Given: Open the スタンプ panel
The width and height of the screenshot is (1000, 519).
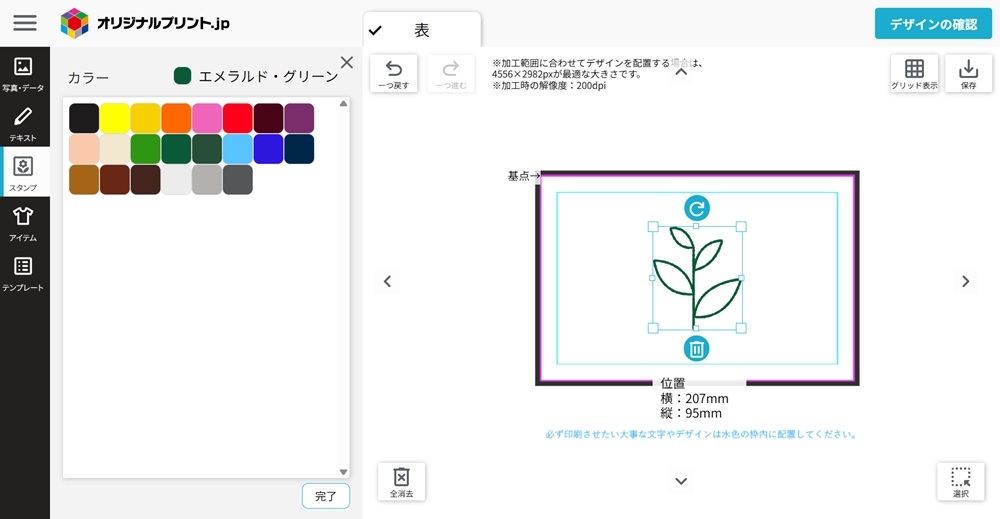Looking at the screenshot, I should (x=23, y=172).
